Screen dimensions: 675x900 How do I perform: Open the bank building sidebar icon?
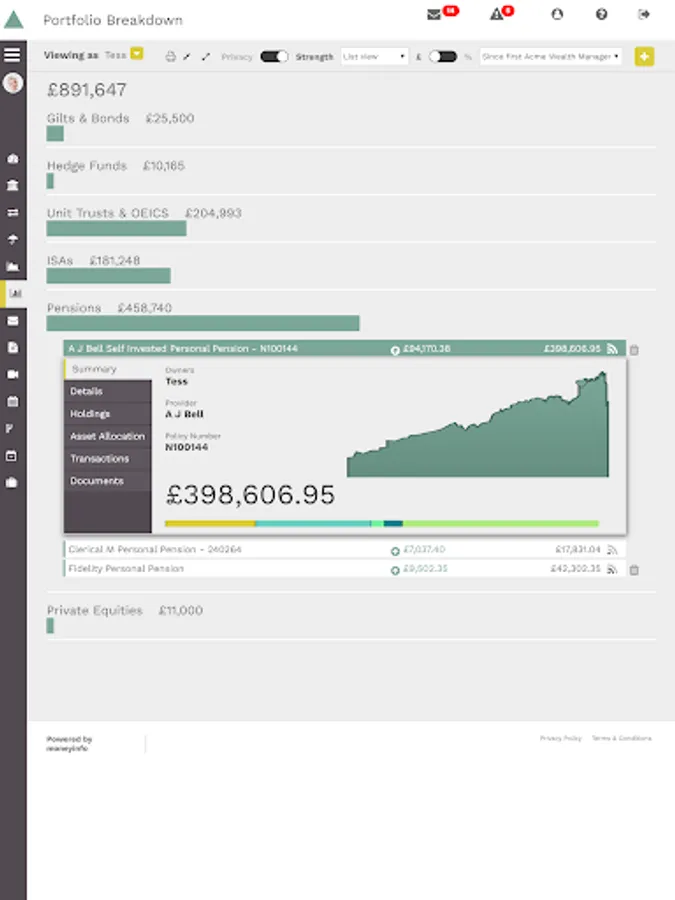coord(13,185)
